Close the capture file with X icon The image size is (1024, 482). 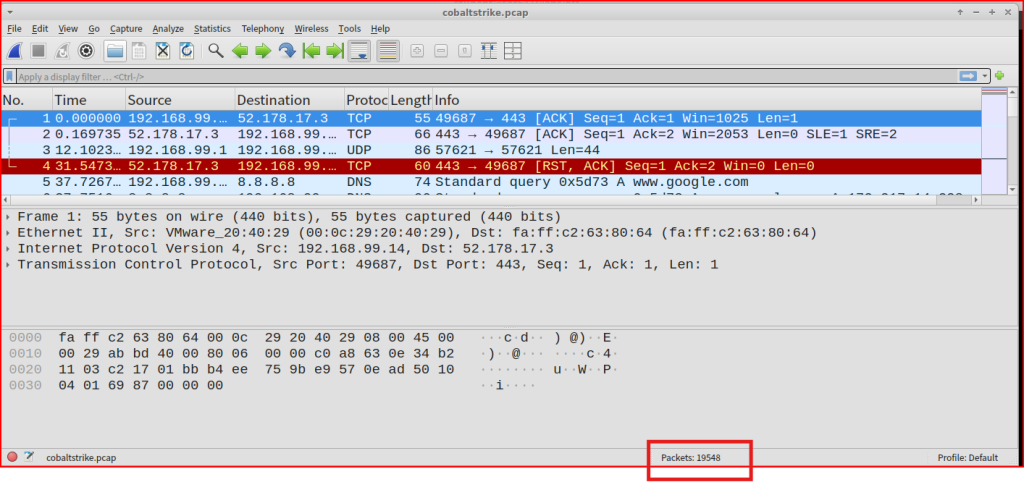[162, 51]
